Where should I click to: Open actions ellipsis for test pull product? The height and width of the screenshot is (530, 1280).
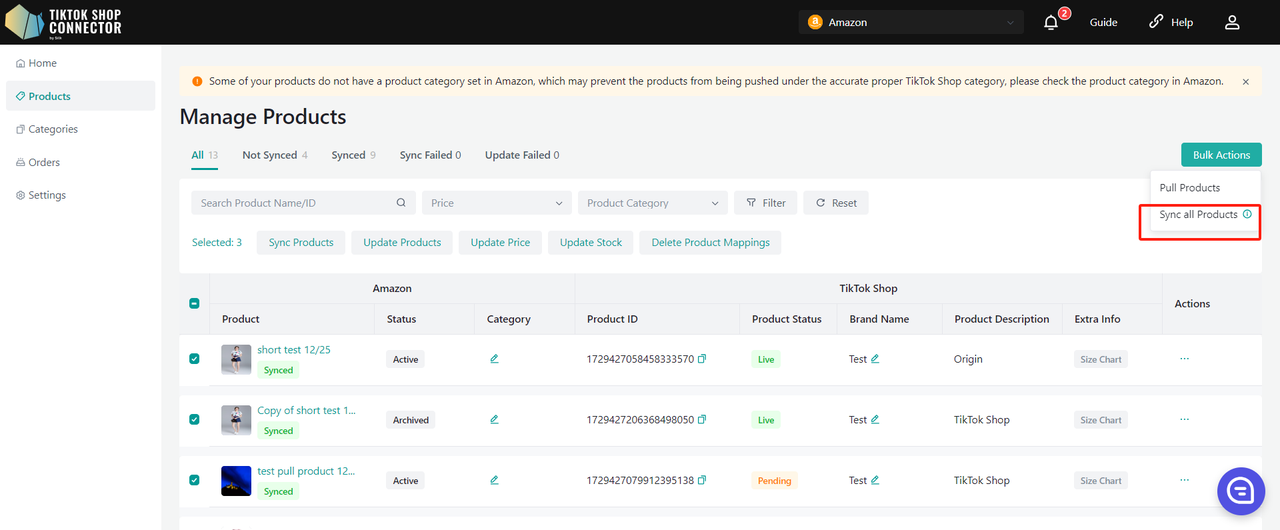pyautogui.click(x=1184, y=480)
